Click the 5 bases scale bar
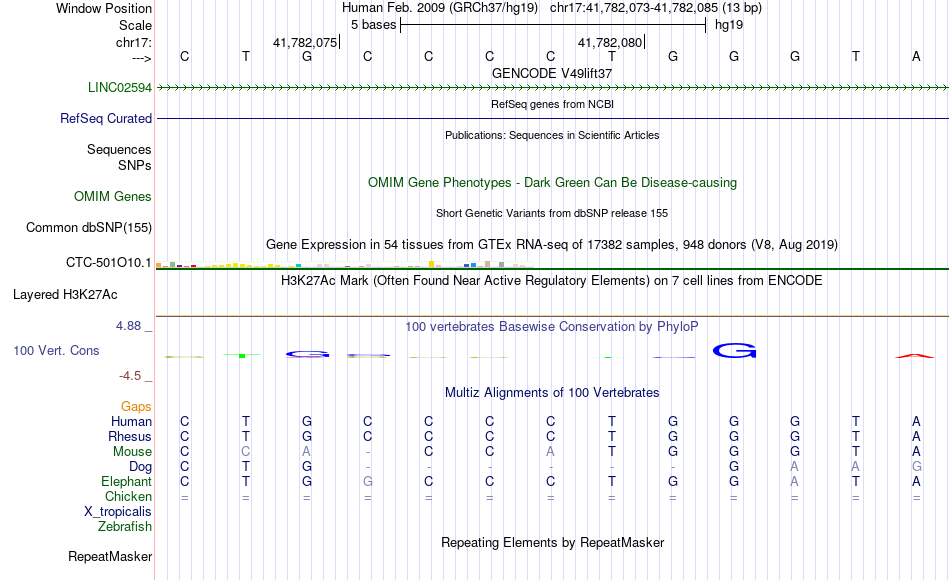Screen dimensions: 950x580 (553, 25)
